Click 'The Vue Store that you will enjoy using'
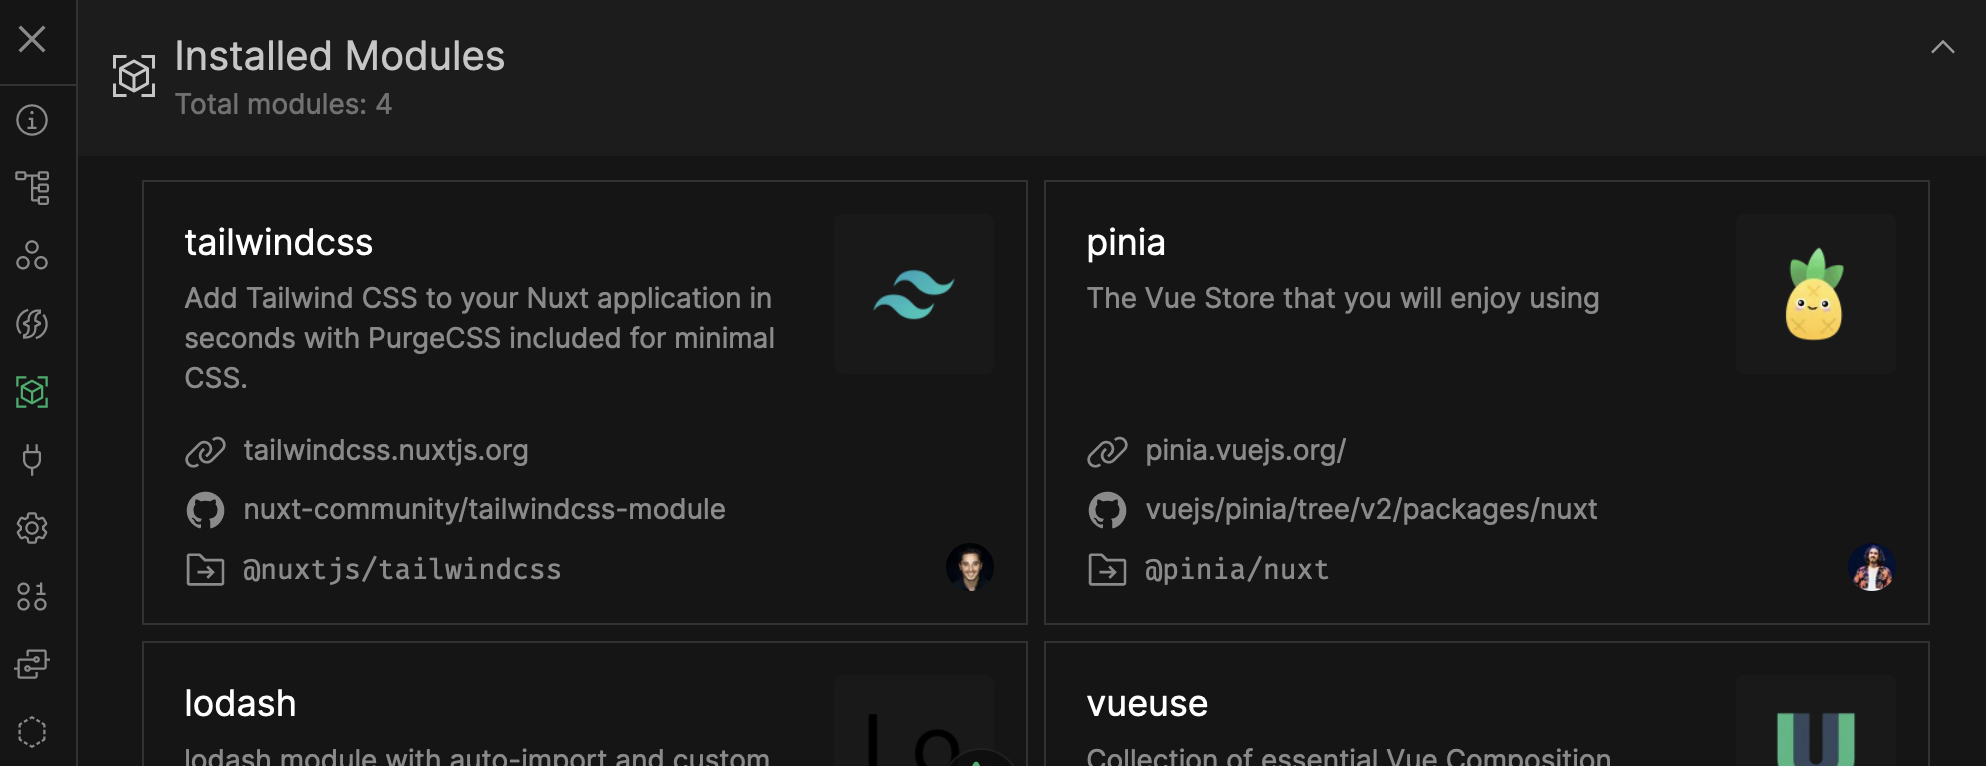 (1343, 298)
